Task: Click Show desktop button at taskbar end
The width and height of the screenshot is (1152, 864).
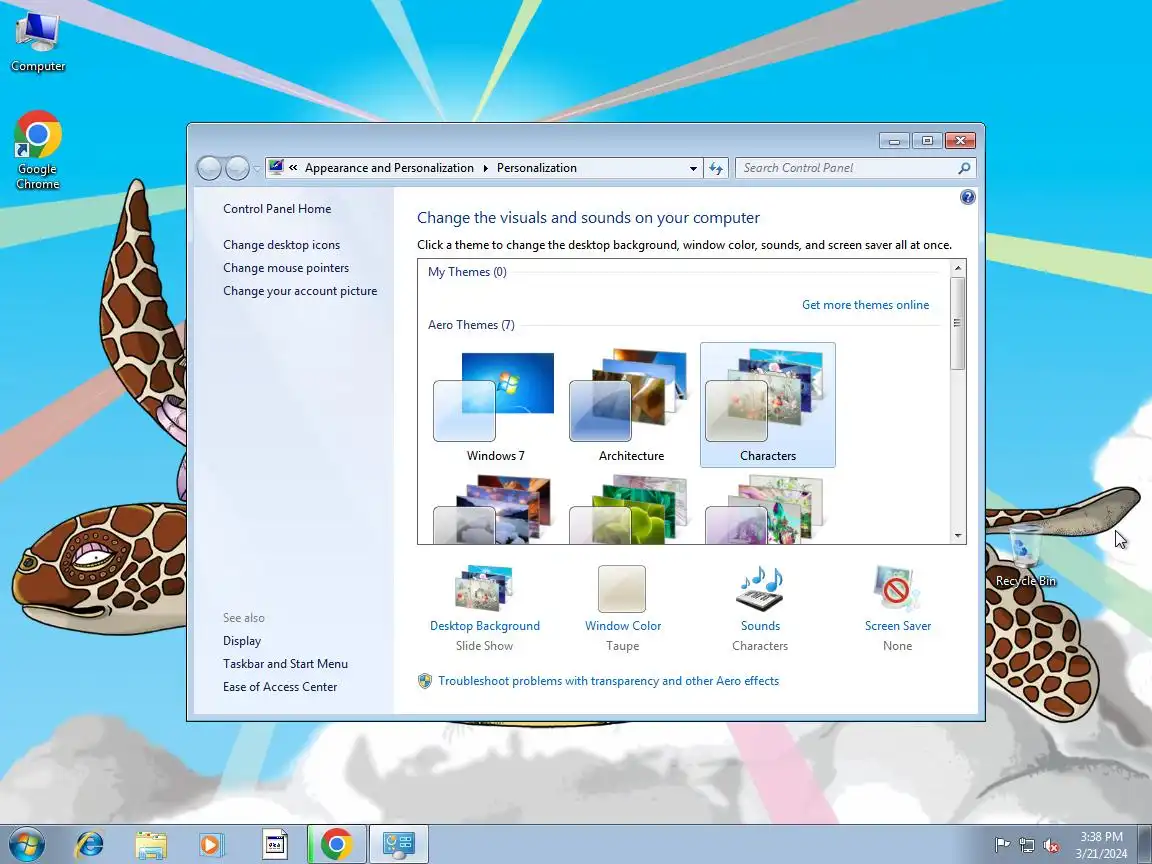Action: pos(1145,845)
